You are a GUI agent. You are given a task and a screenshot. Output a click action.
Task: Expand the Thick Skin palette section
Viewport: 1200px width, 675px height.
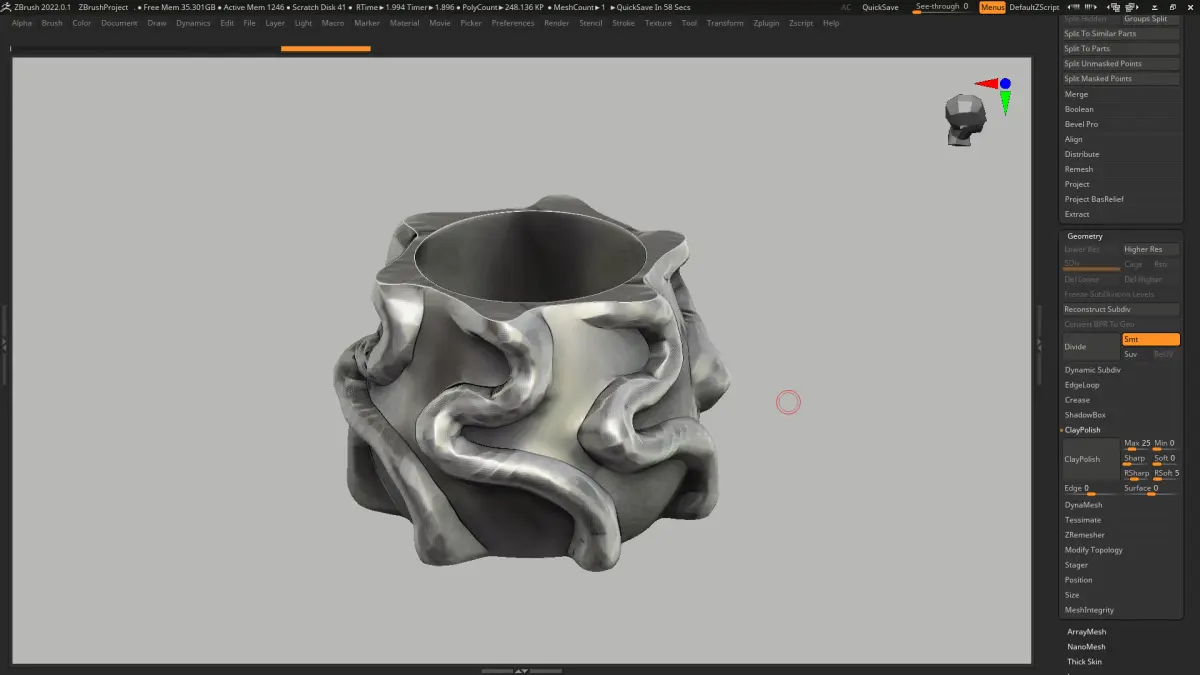1084,662
